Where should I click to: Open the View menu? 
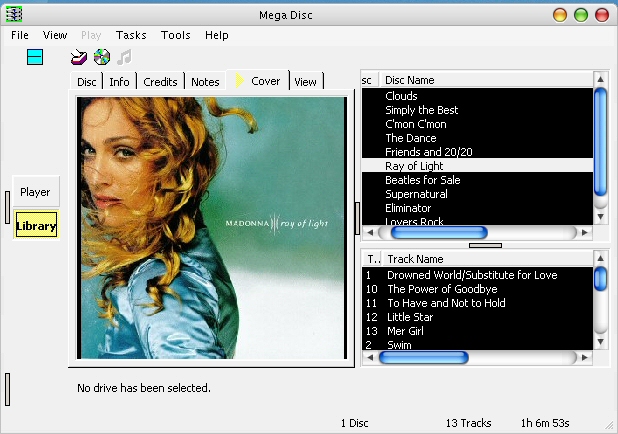click(x=55, y=35)
